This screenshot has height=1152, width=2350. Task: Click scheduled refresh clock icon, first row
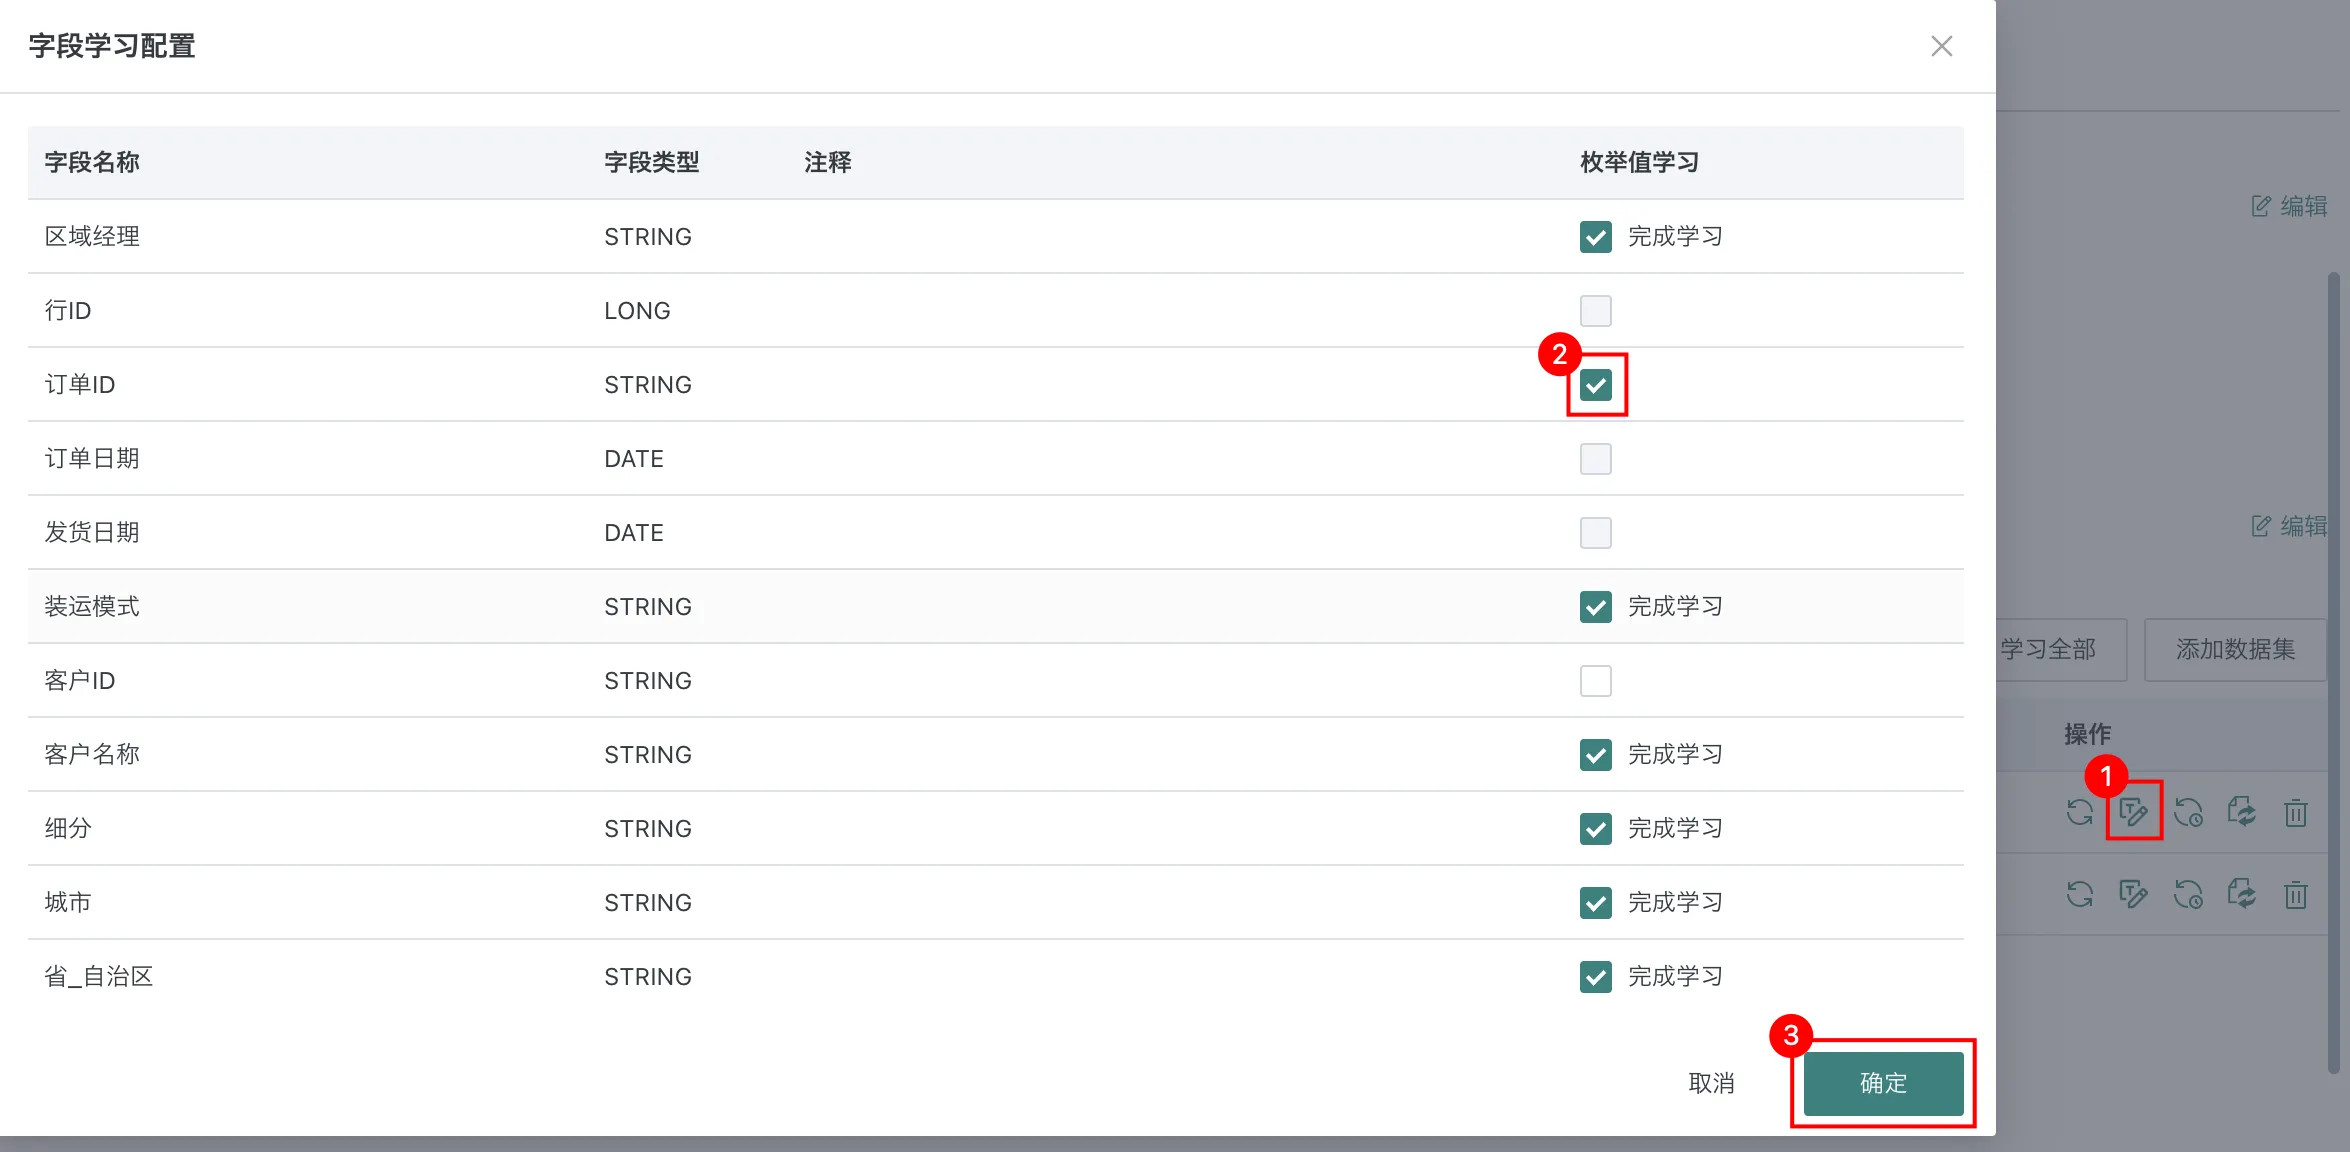point(2188,812)
